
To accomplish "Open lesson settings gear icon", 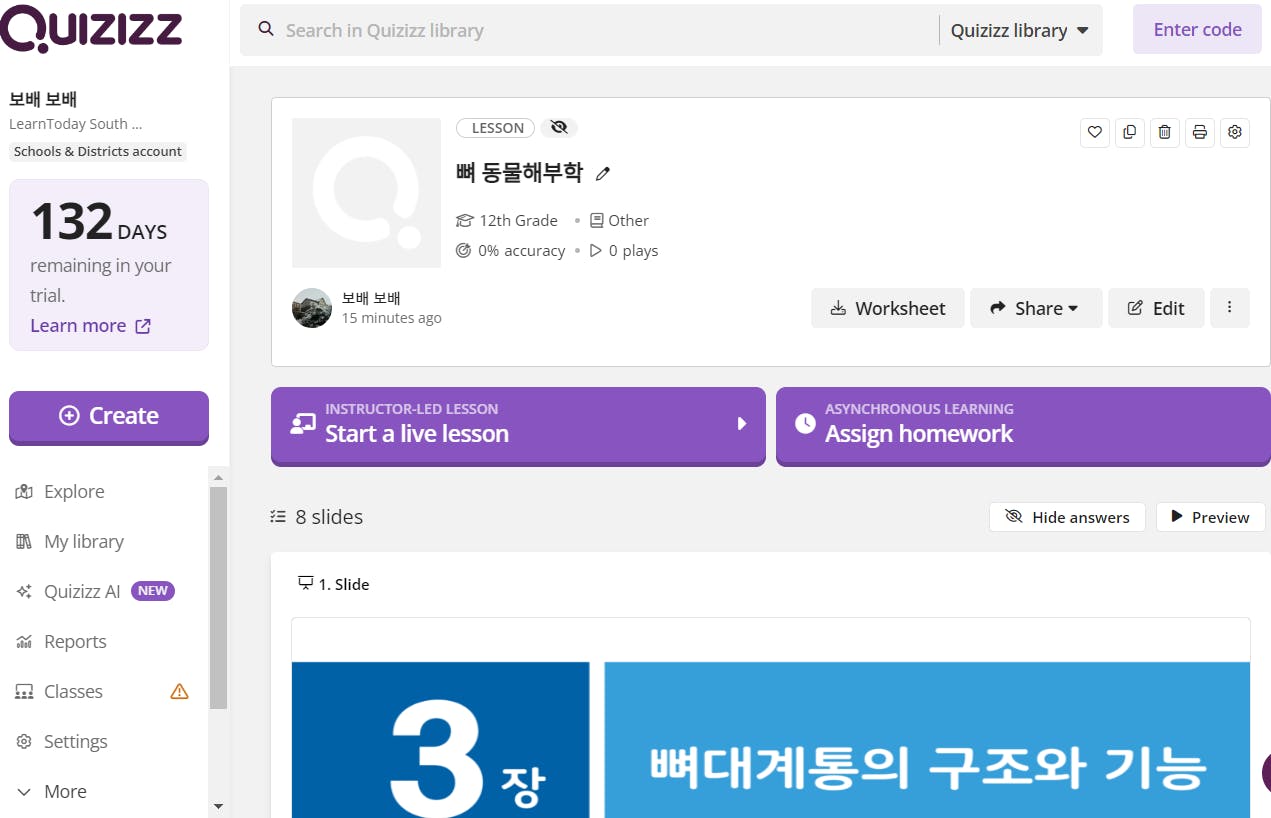I will coord(1235,132).
